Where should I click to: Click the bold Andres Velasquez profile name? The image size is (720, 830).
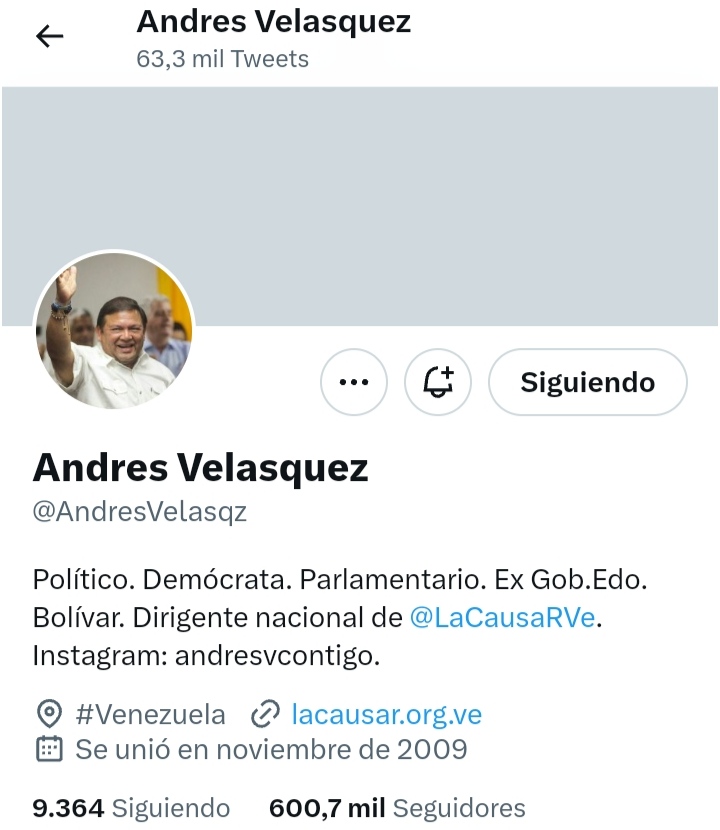pos(200,468)
